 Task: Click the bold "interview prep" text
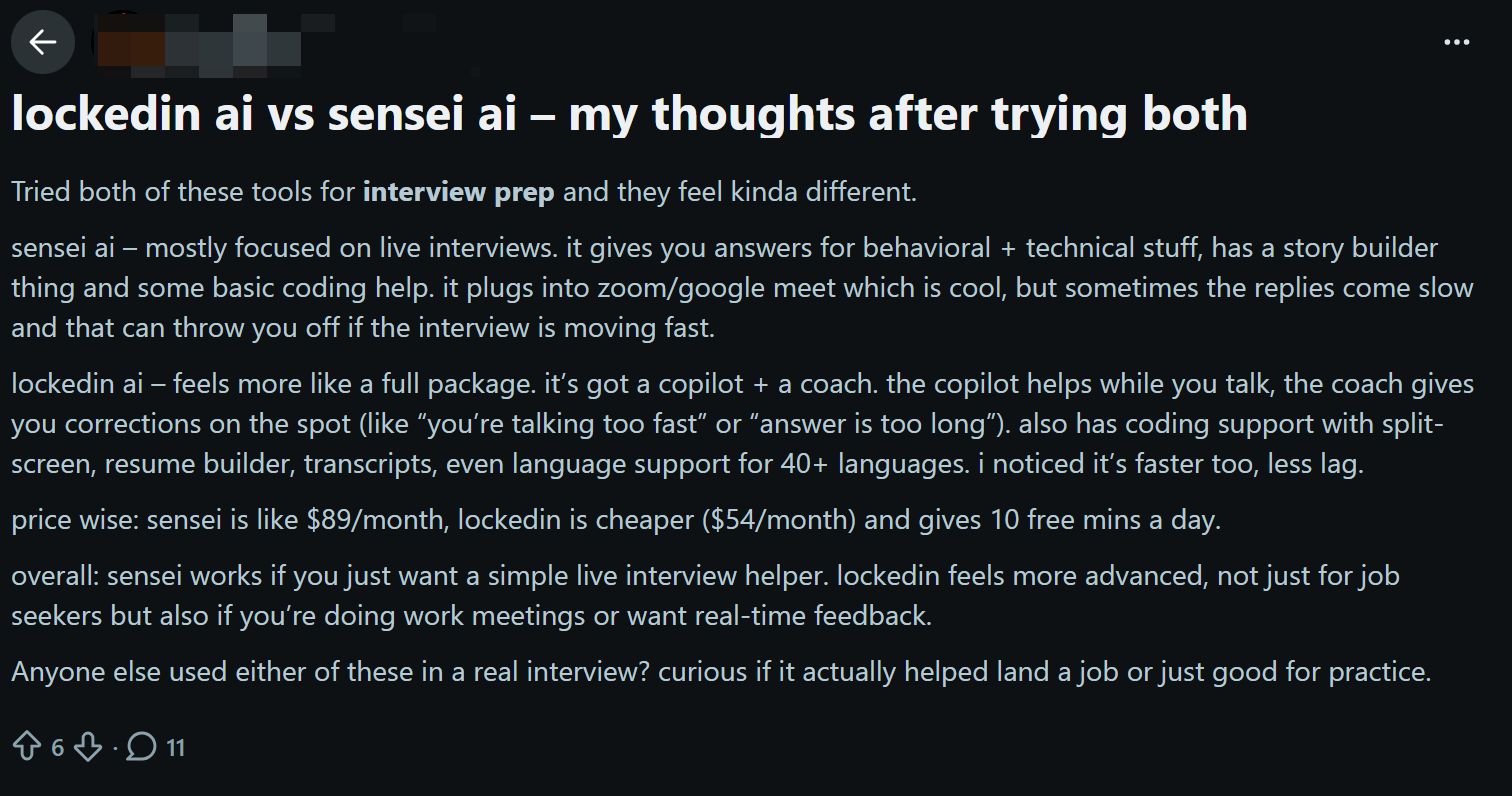pyautogui.click(x=458, y=191)
